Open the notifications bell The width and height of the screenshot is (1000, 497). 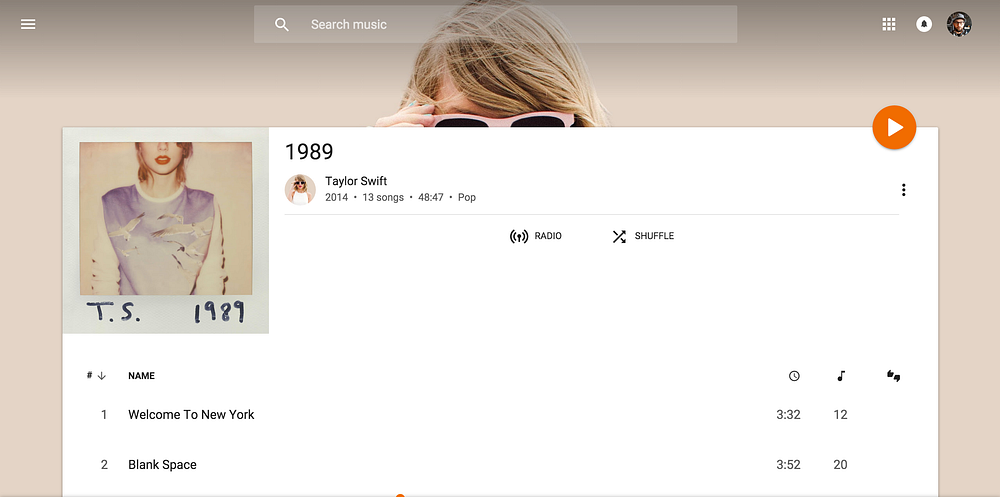point(923,24)
